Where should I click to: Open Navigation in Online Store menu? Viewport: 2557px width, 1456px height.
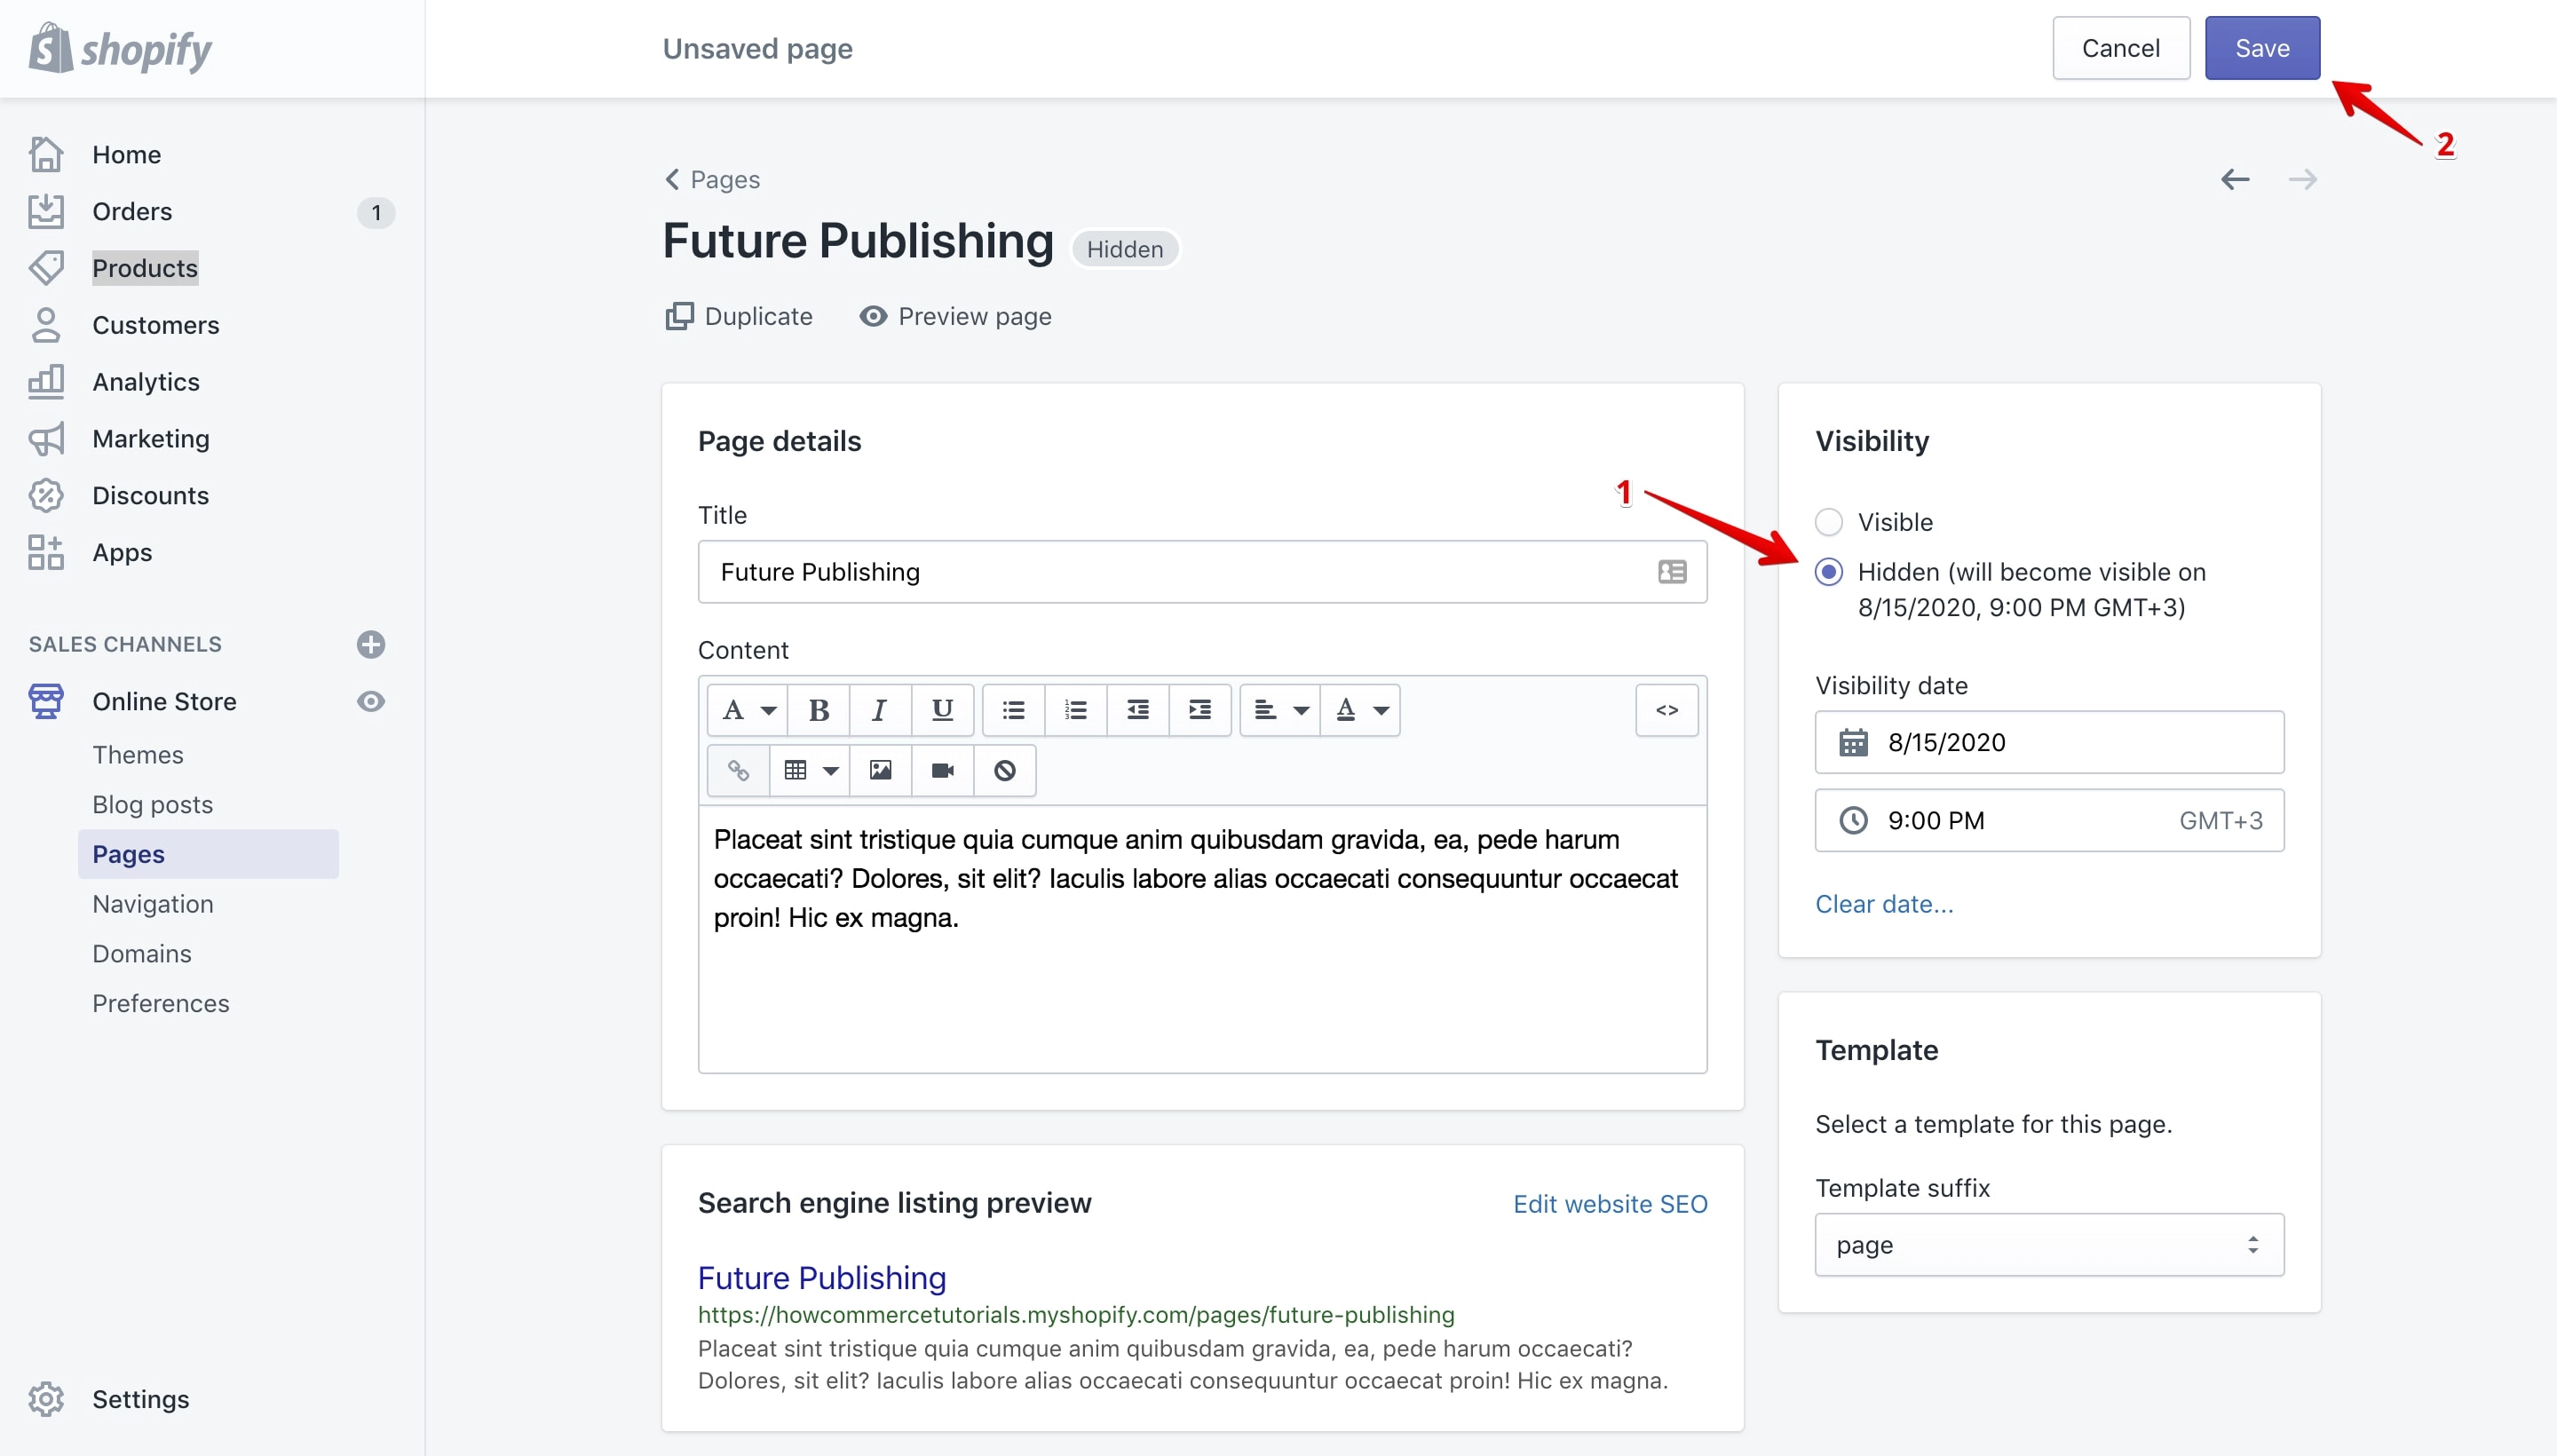[x=152, y=904]
